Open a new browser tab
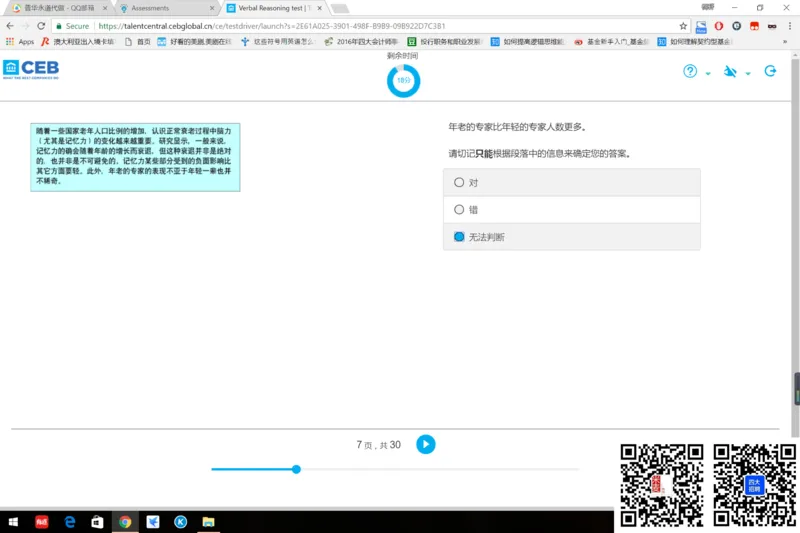Image resolution: width=800 pixels, height=533 pixels. pos(340,8)
